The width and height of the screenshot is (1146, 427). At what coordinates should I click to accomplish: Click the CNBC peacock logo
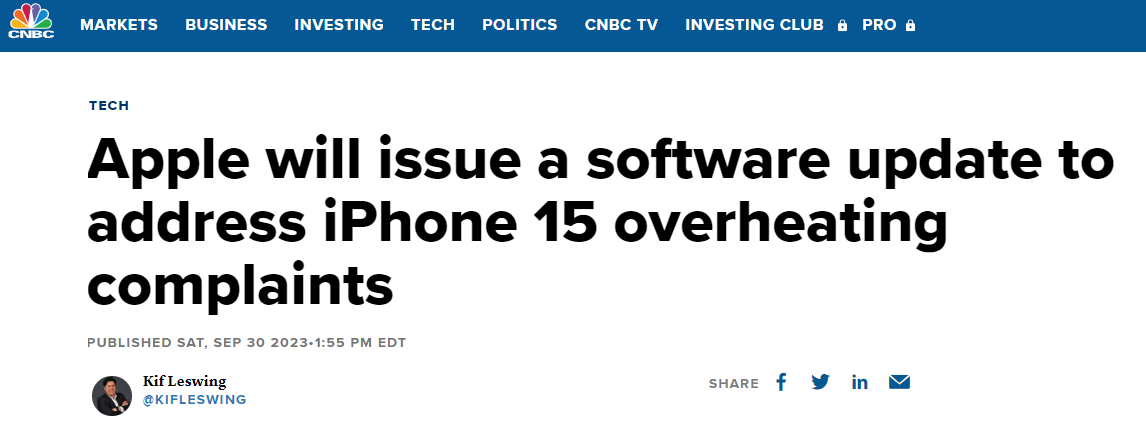pos(31,22)
